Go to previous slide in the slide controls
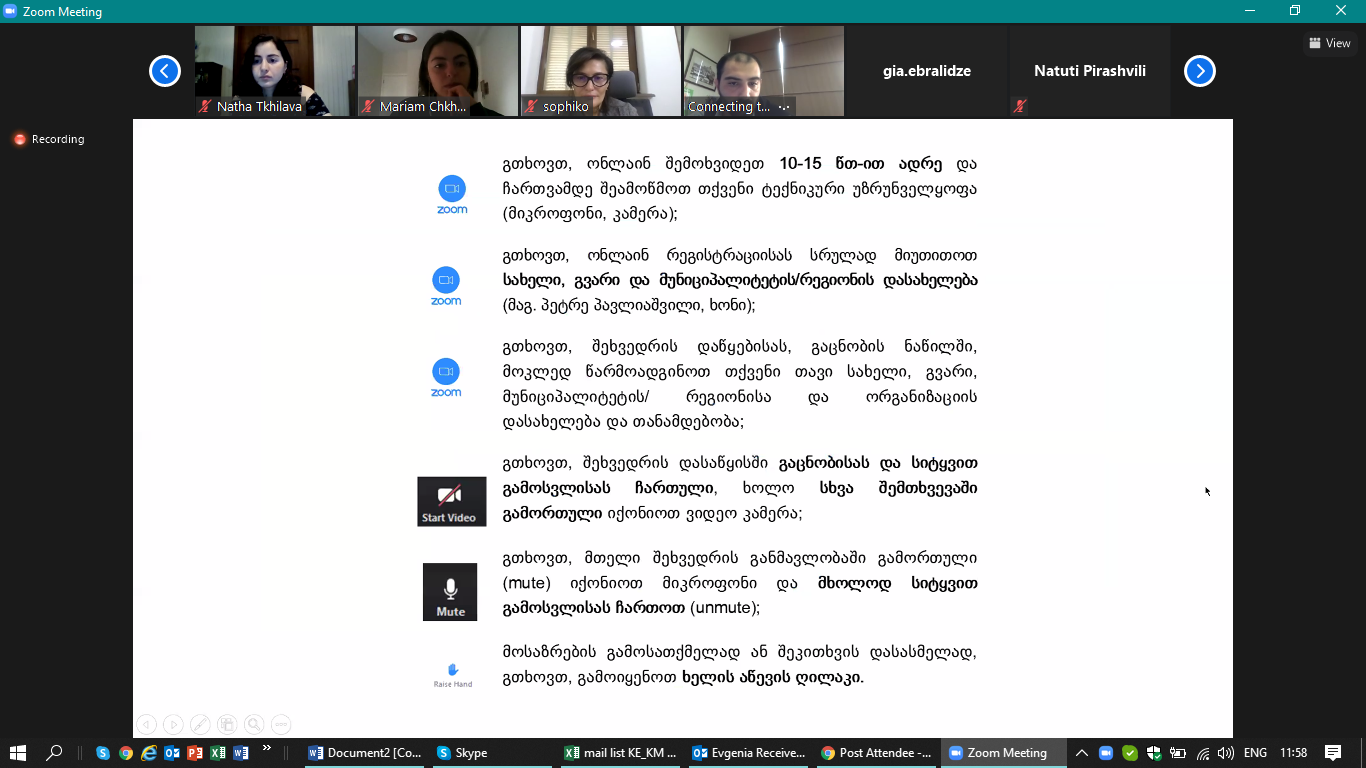1366x768 pixels. (x=146, y=724)
